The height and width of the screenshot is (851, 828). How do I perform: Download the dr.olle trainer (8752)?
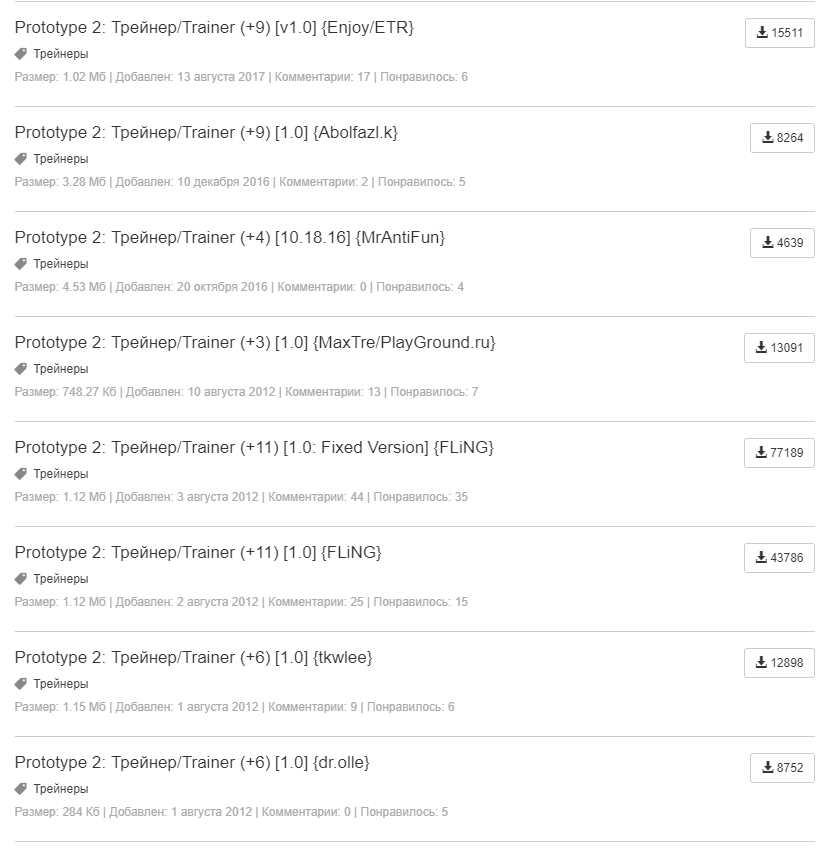pyautogui.click(x=782, y=768)
